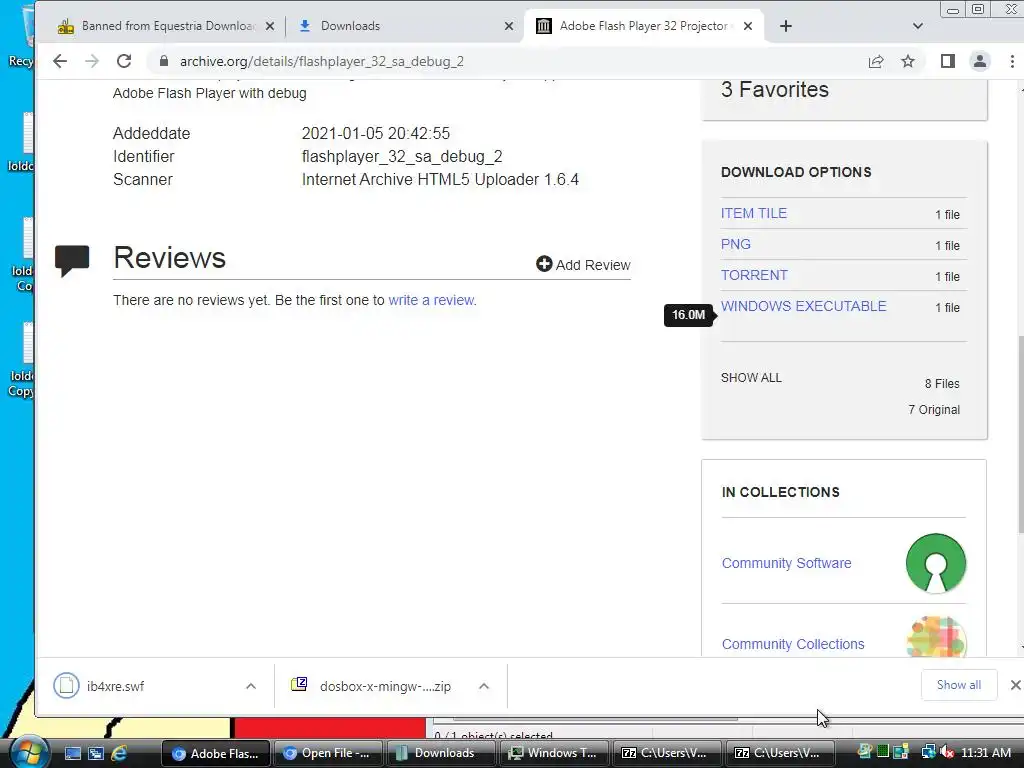This screenshot has width=1024, height=768.
Task: Open the browser side panel icon
Action: click(948, 61)
